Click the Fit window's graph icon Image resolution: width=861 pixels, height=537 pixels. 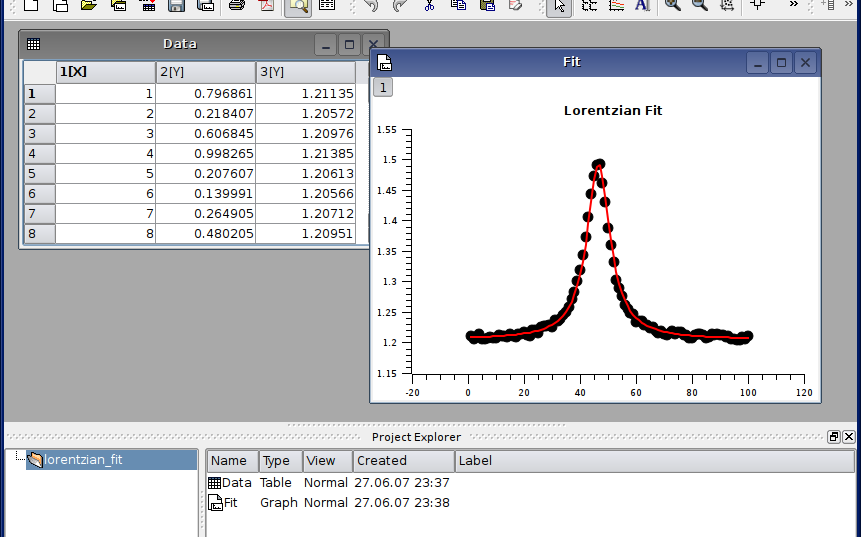point(385,63)
